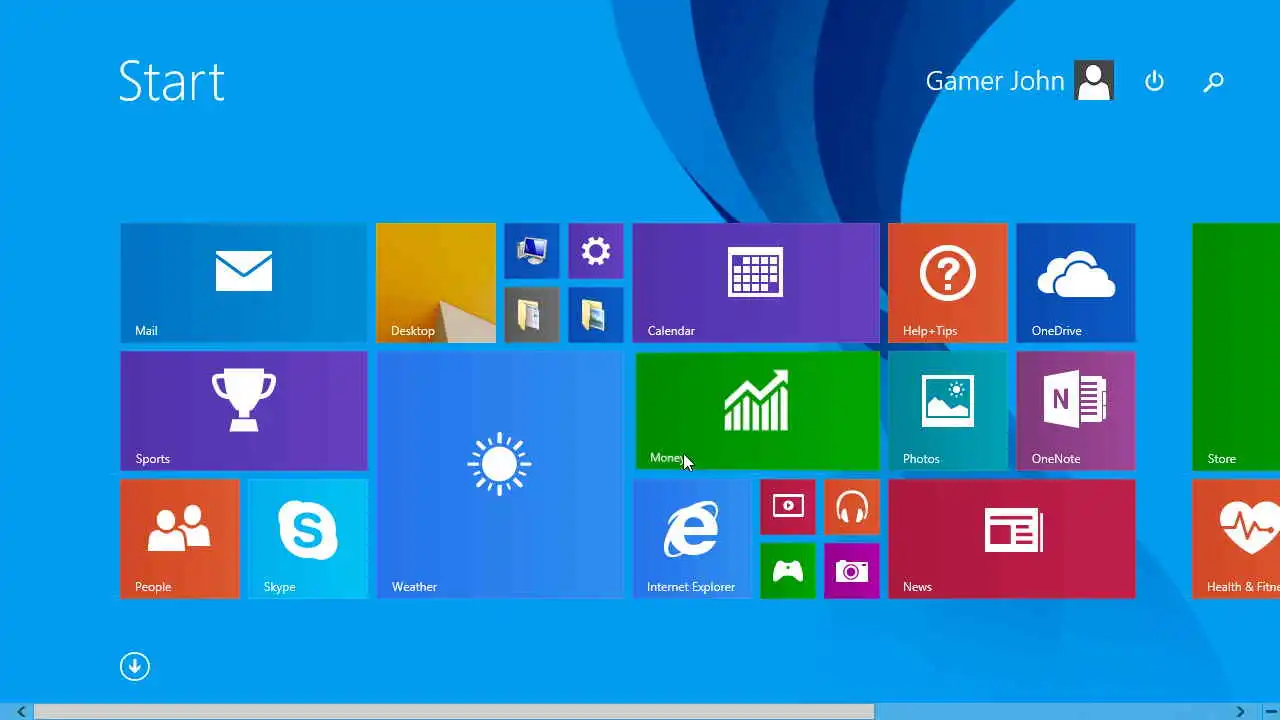Open the PC settings gear tile

click(x=596, y=251)
